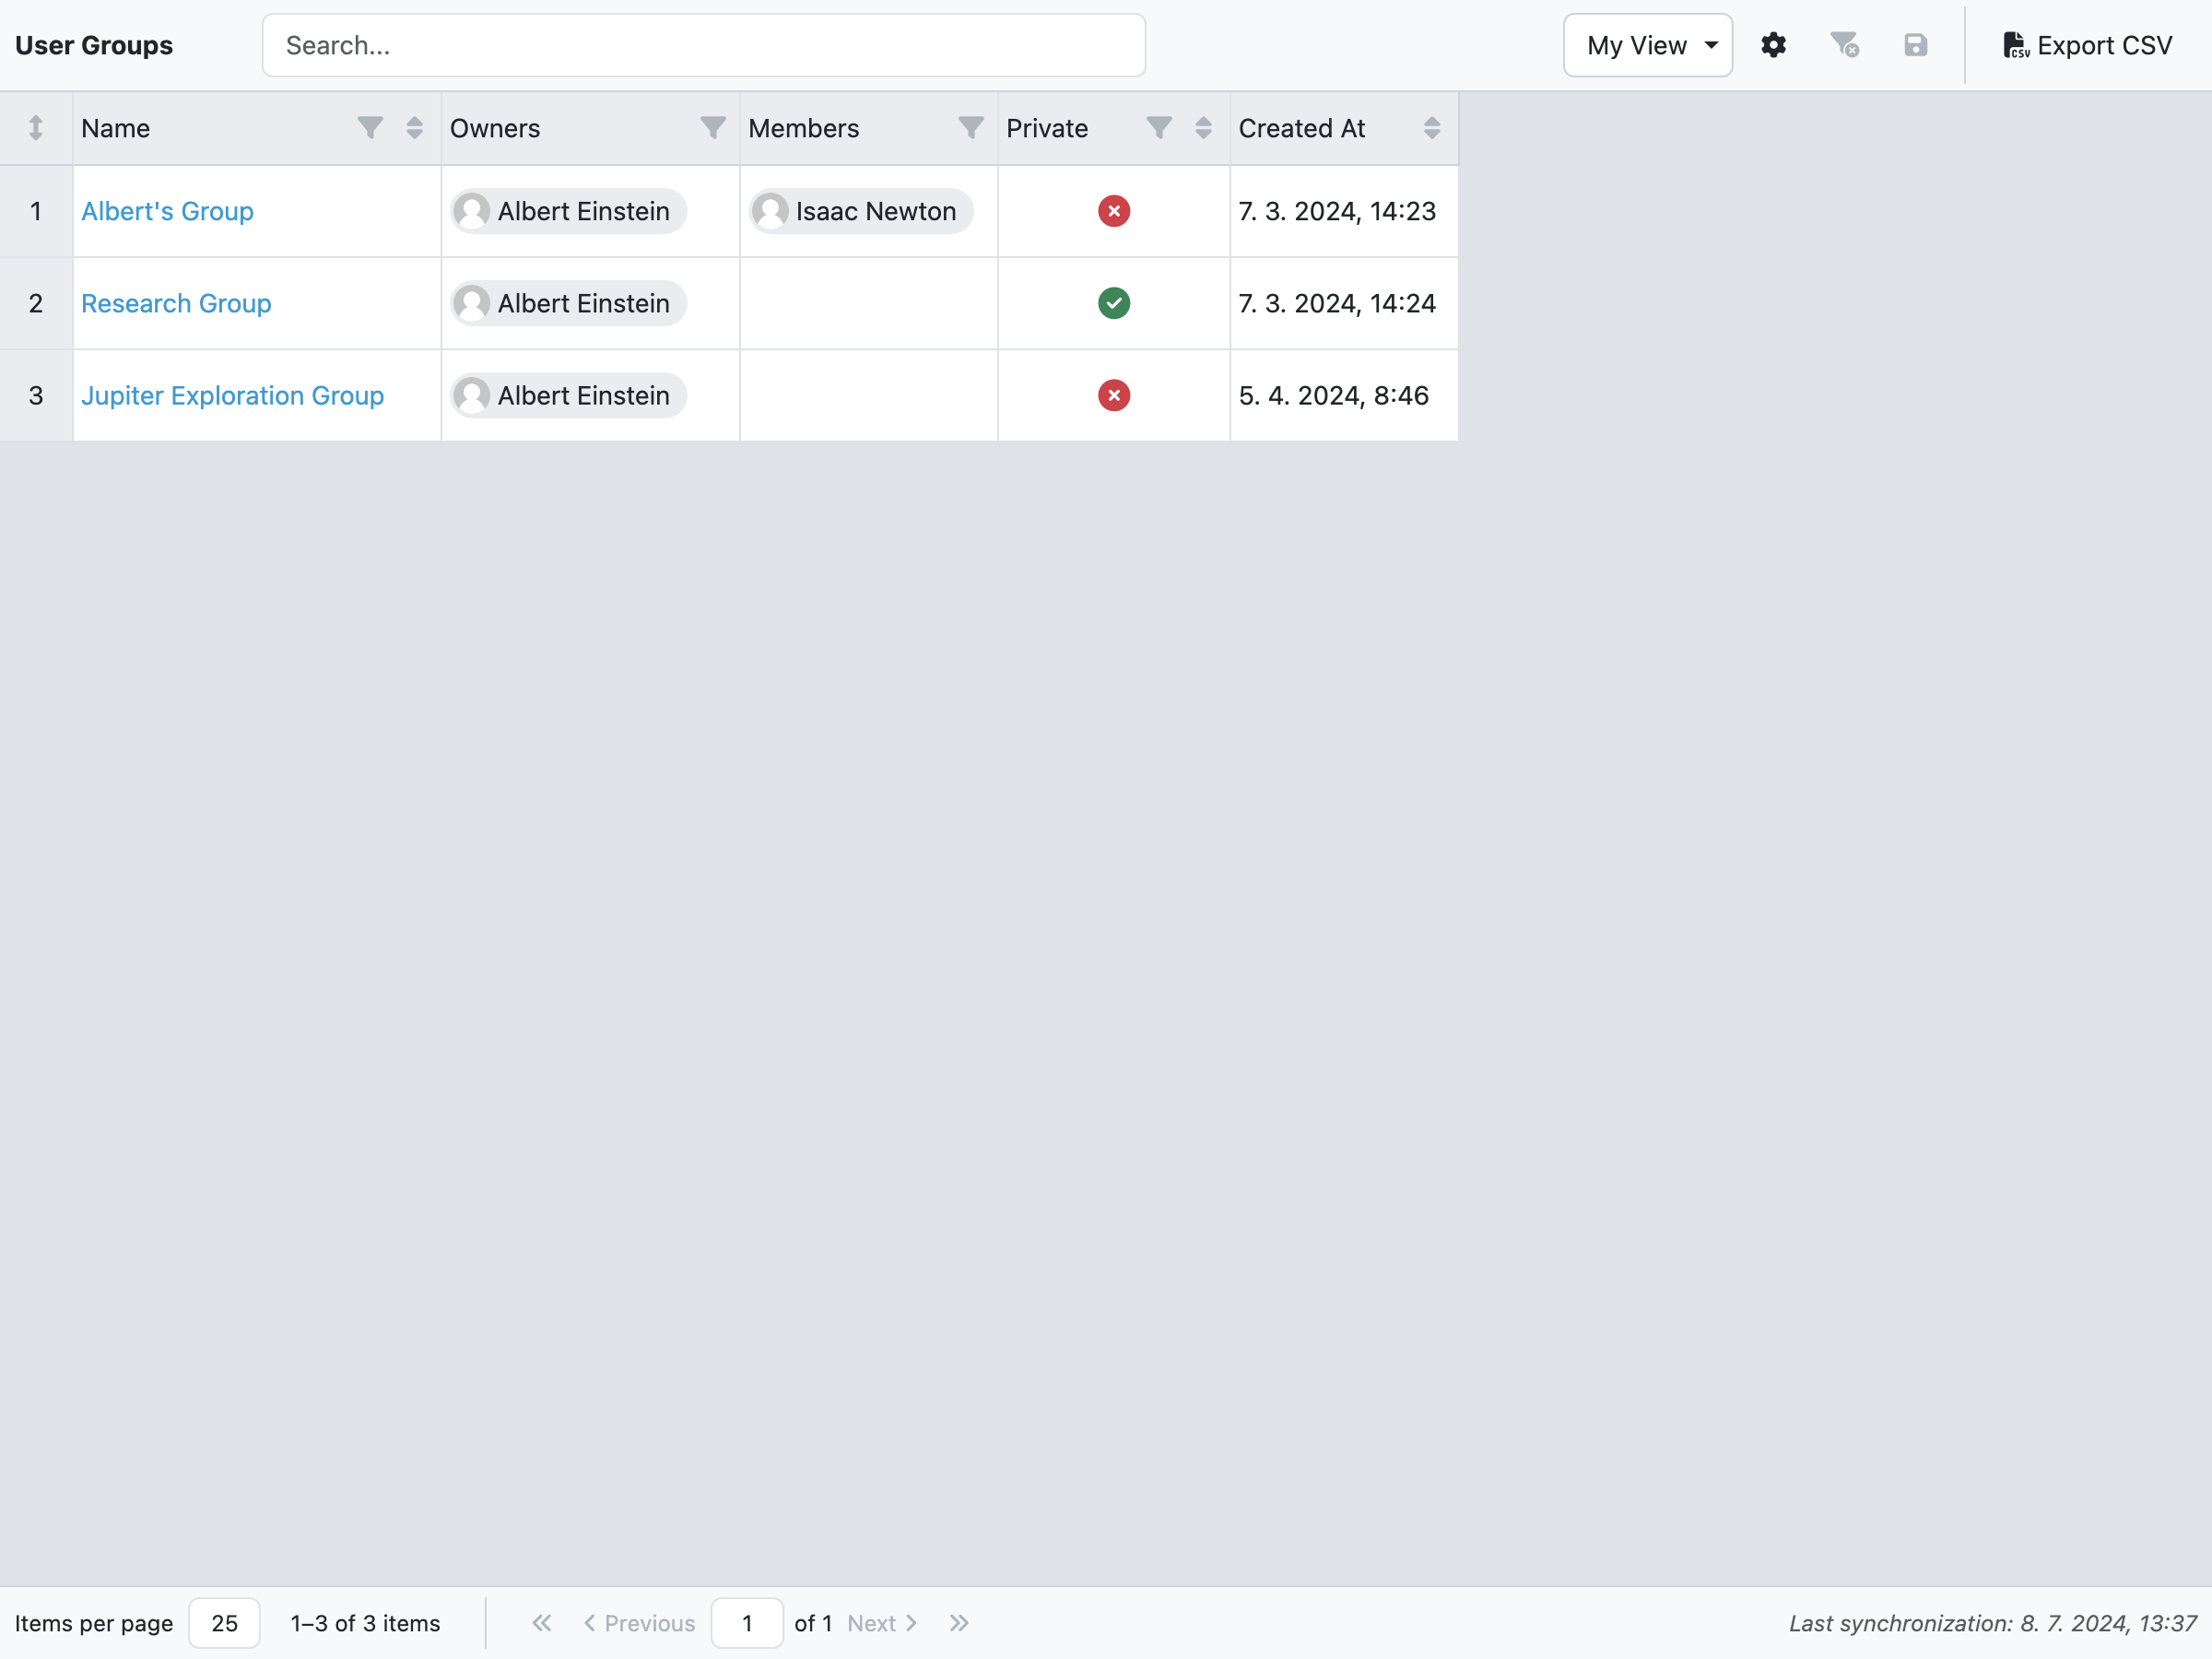The height and width of the screenshot is (1659, 2212).
Task: Filter the Owners column
Action: [x=713, y=128]
